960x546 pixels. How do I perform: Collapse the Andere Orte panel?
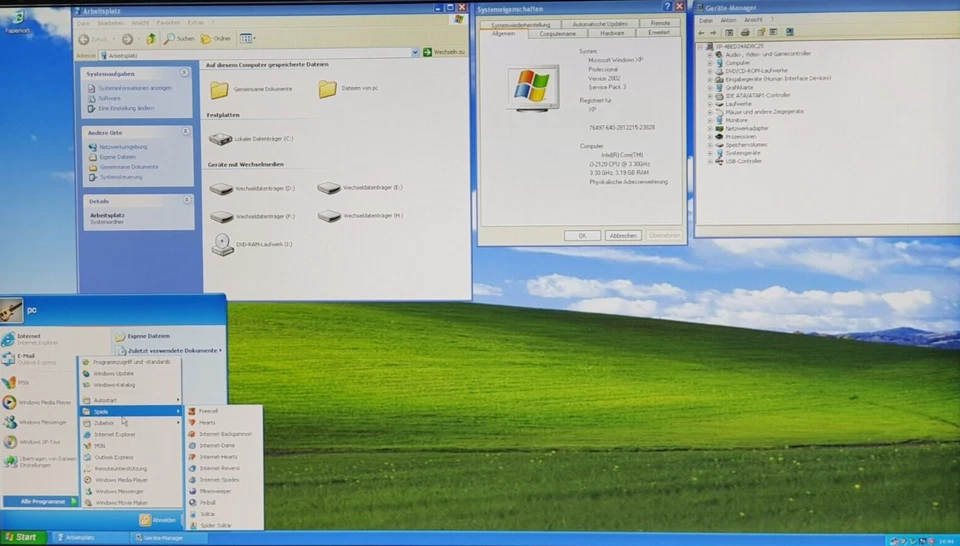186,132
